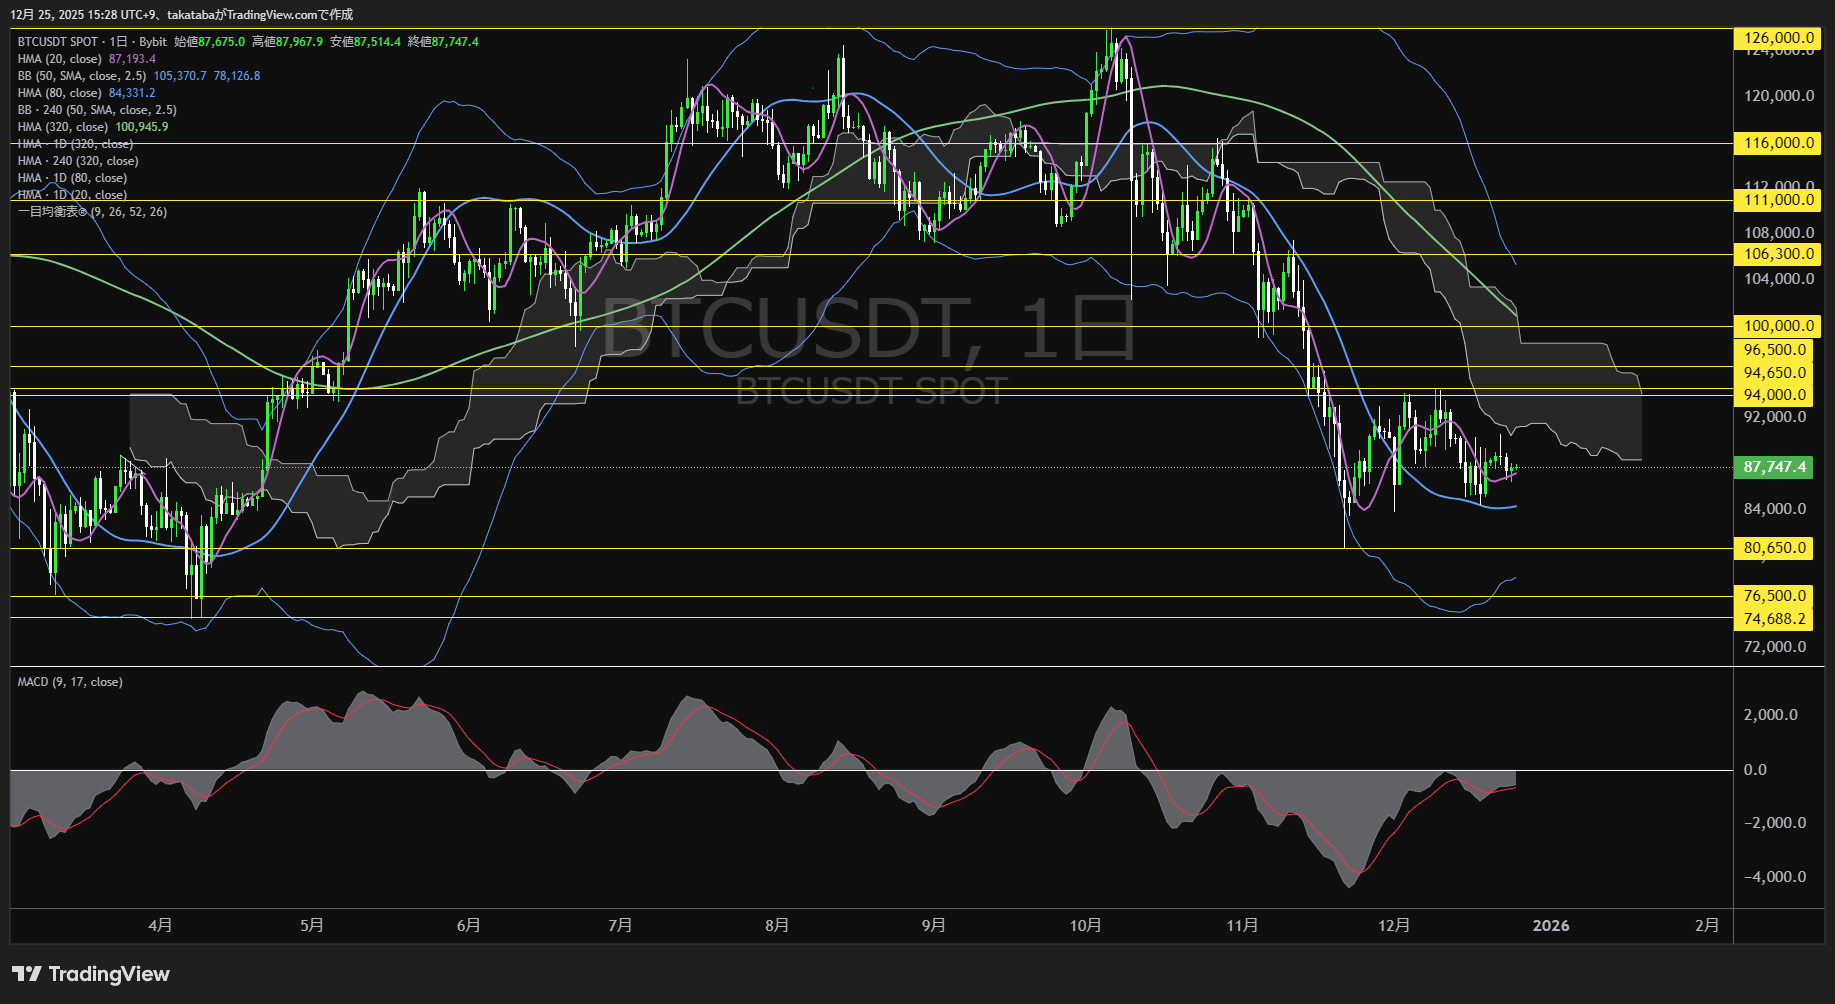Click the MACD (9, 17, close) pane label
The image size is (1835, 1004).
click(68, 681)
